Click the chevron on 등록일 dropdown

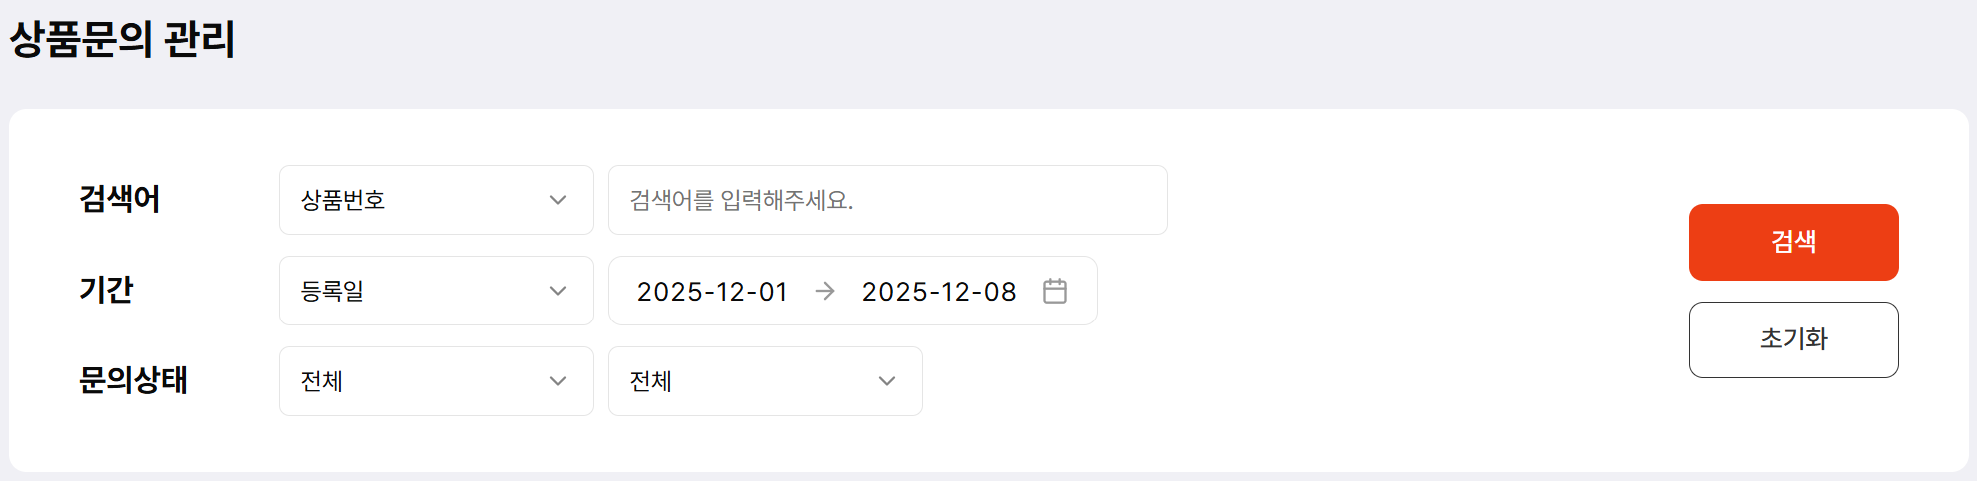point(558,291)
